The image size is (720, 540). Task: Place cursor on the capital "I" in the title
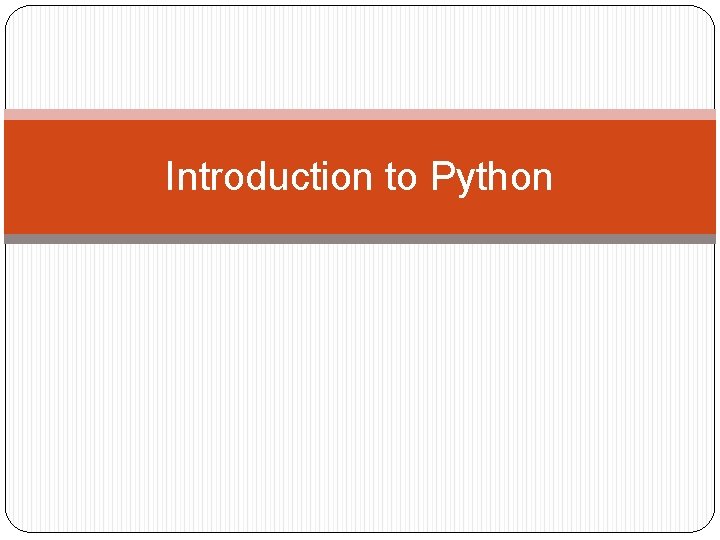click(x=169, y=177)
